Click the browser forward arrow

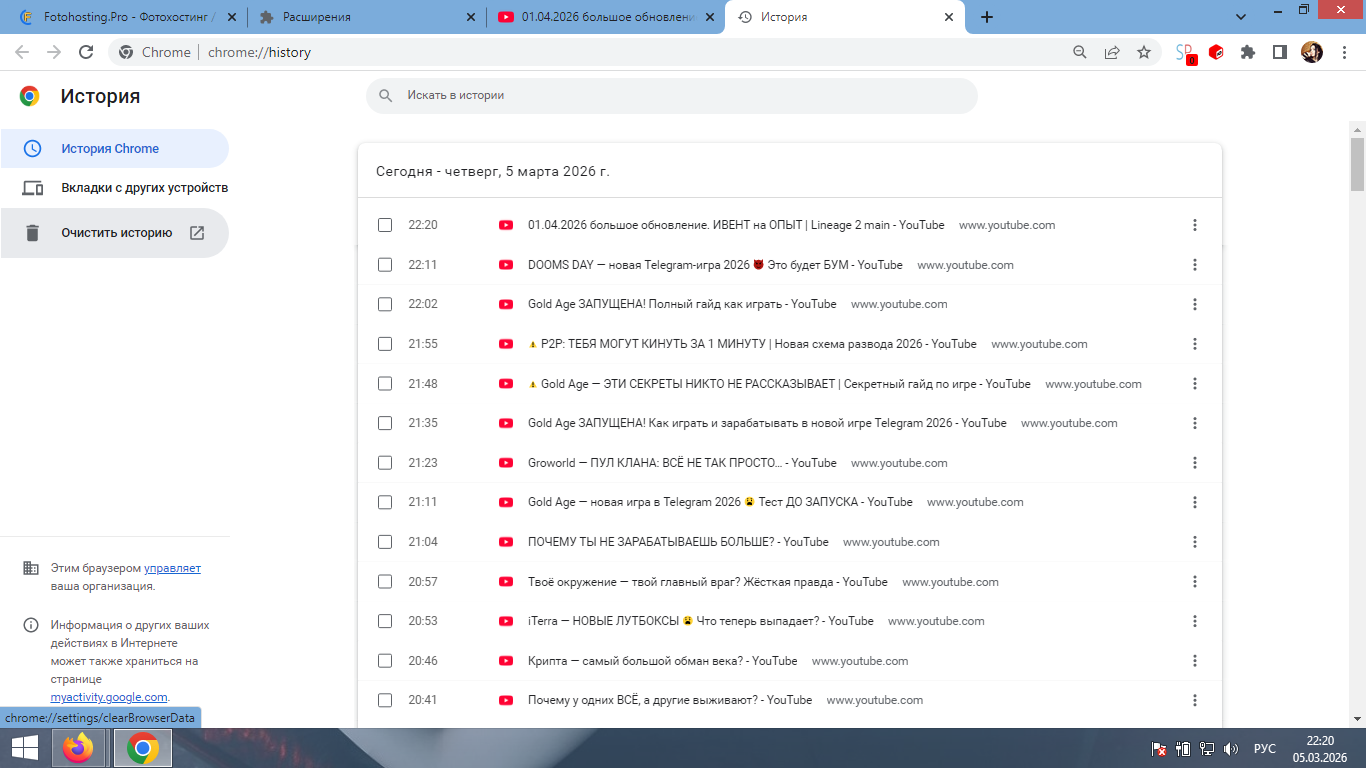[54, 52]
